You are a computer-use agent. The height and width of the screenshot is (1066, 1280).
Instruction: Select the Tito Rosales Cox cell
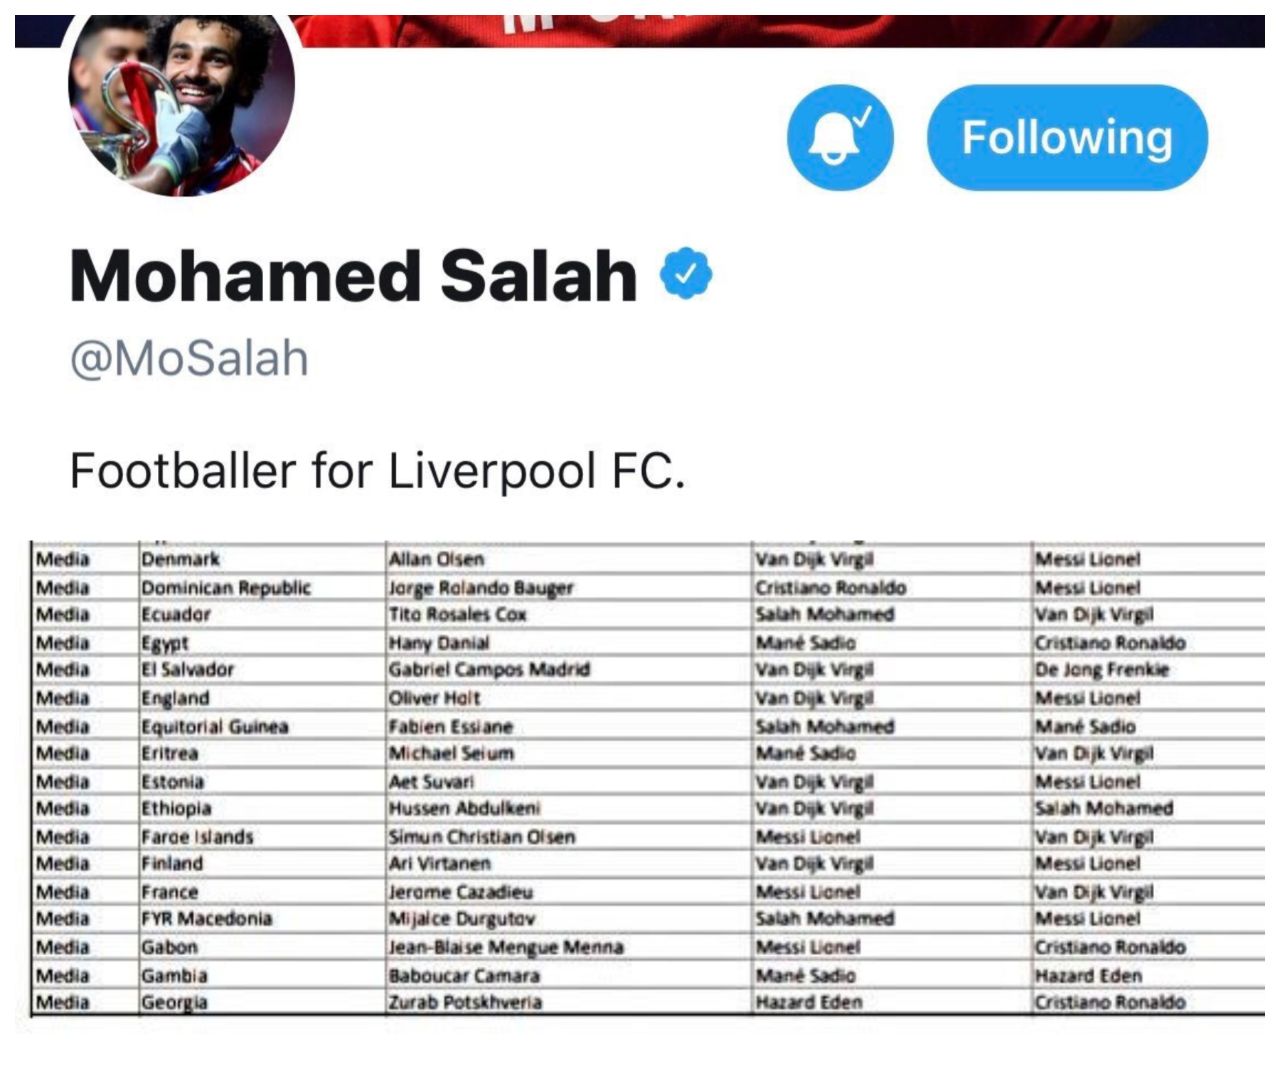click(x=568, y=614)
